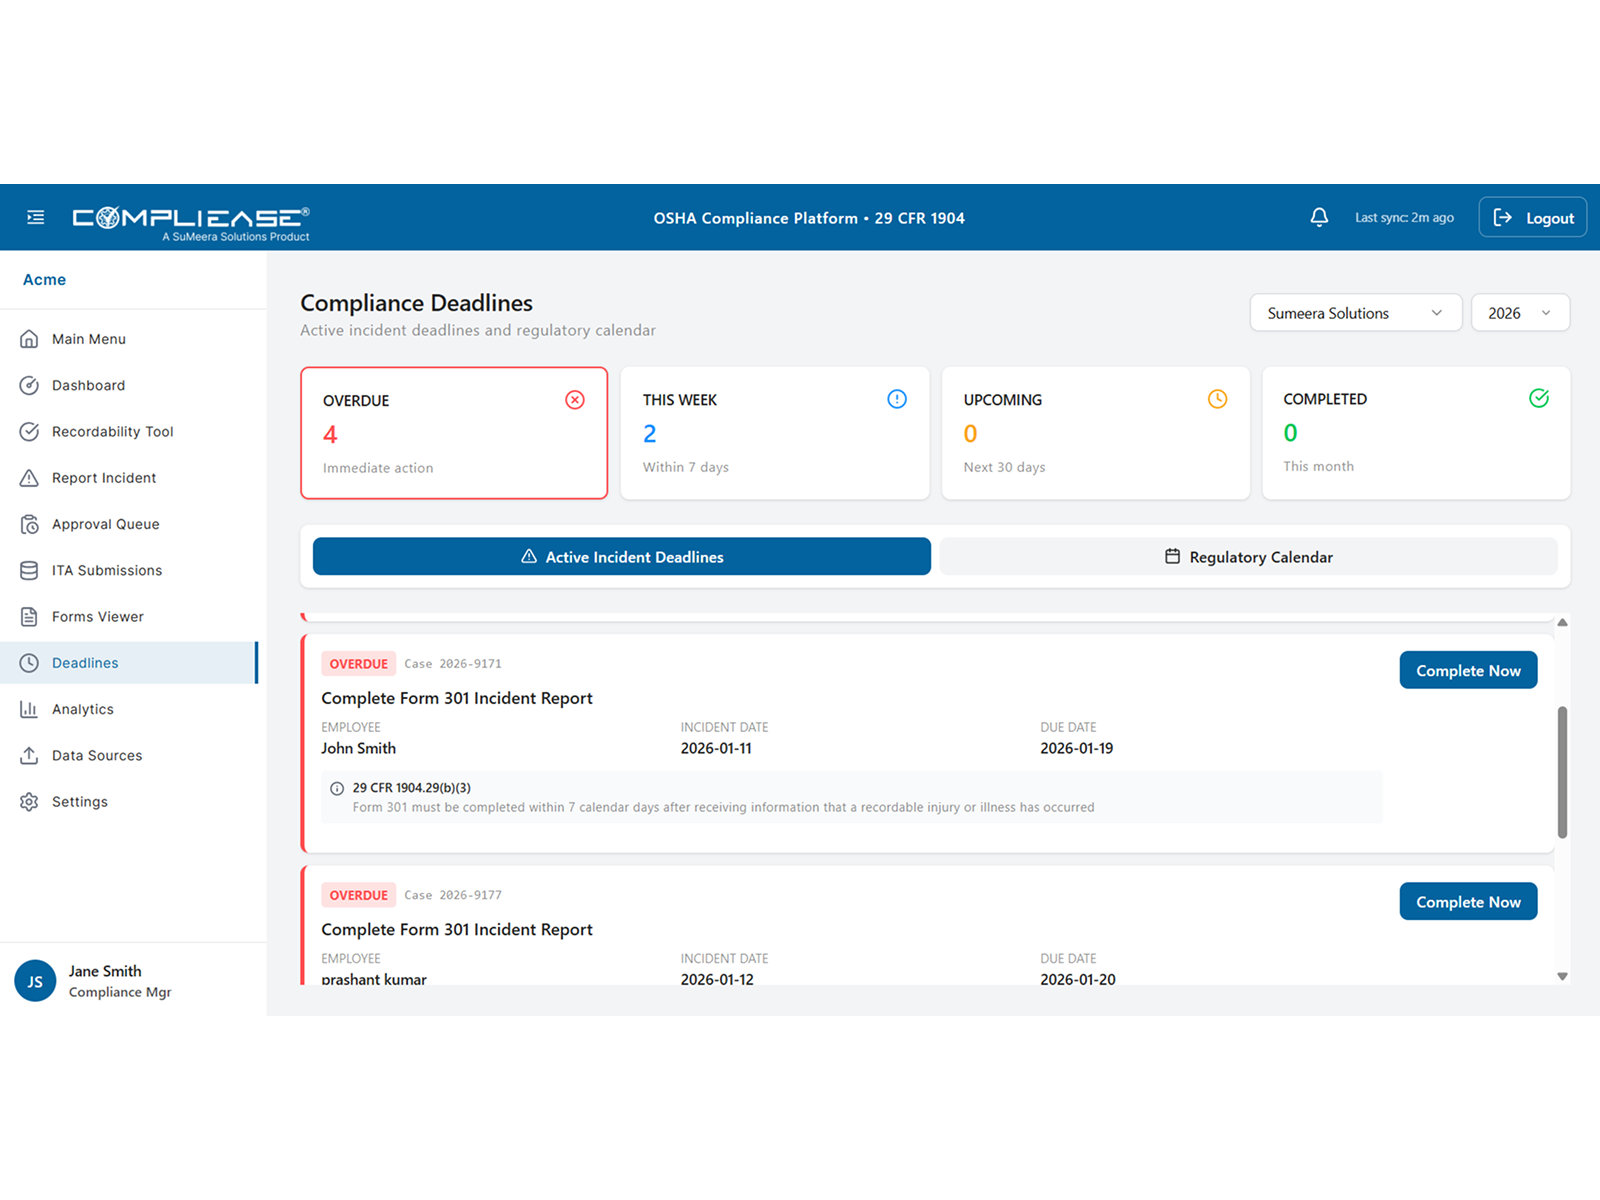Select Report Incident in the sidebar
This screenshot has width=1600, height=1200.
tap(104, 477)
